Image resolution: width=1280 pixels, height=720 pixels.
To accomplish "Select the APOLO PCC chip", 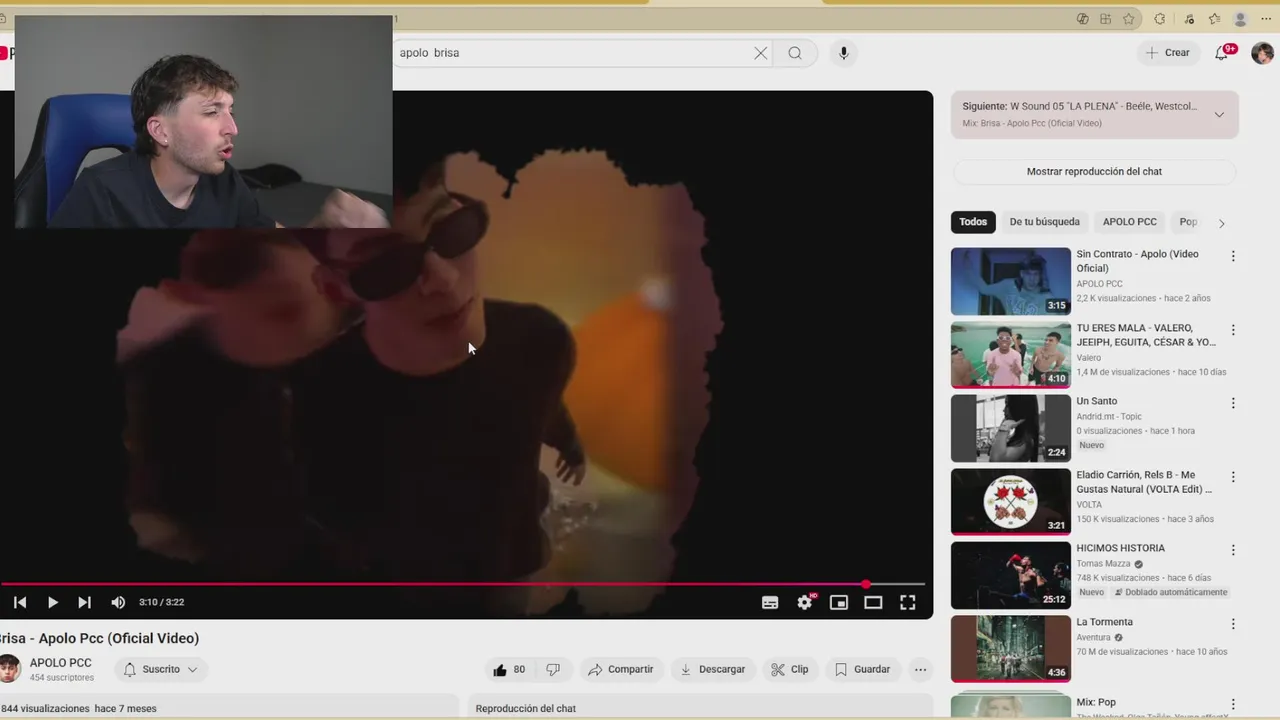I will [1129, 222].
